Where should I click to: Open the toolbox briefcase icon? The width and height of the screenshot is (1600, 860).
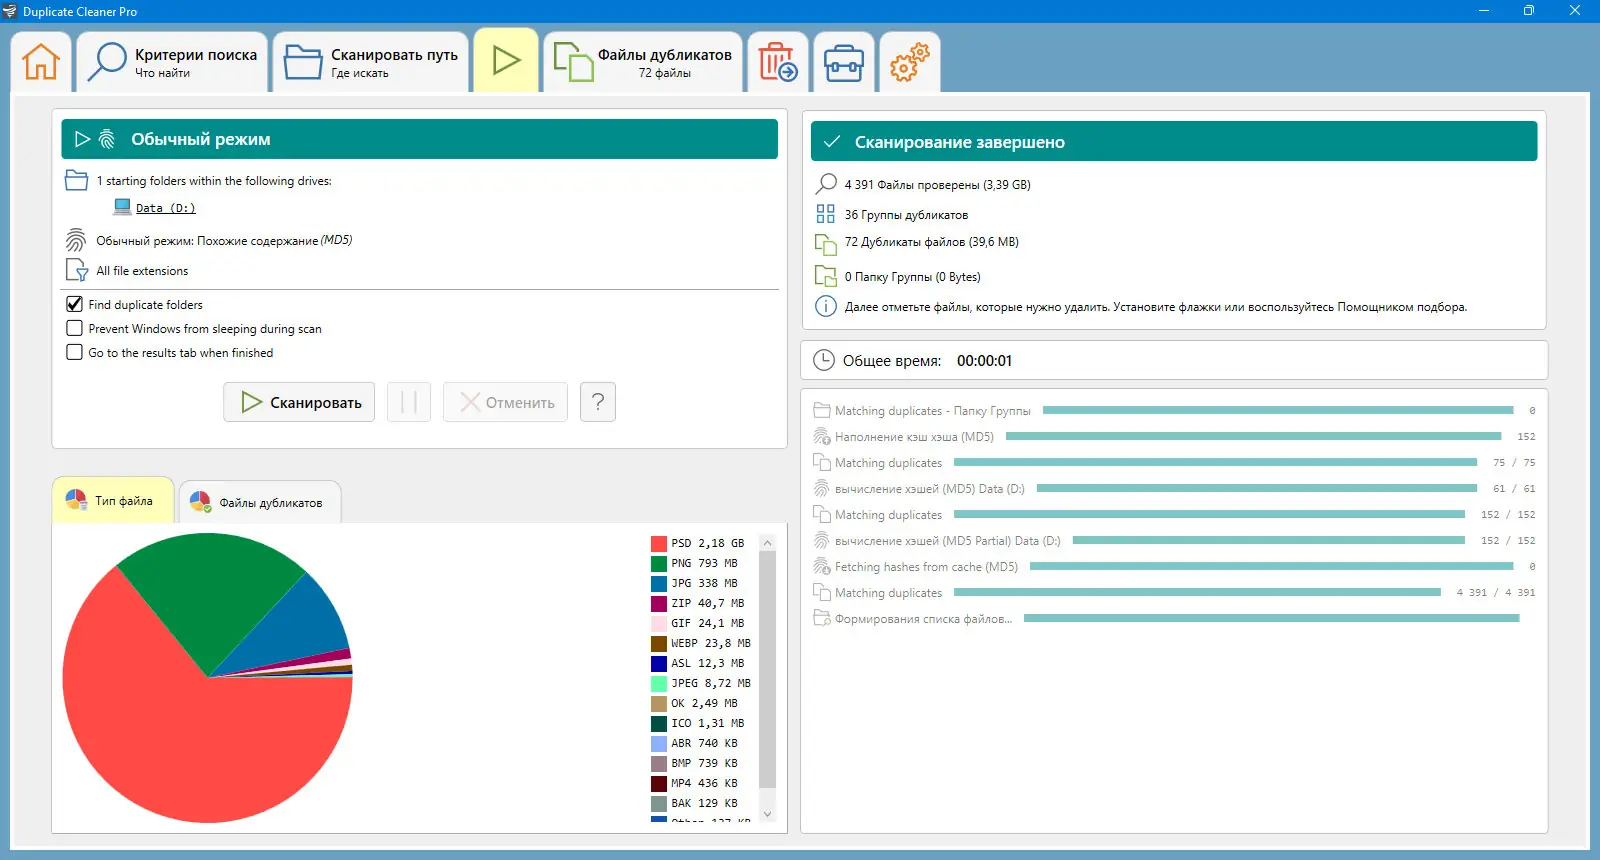click(843, 62)
